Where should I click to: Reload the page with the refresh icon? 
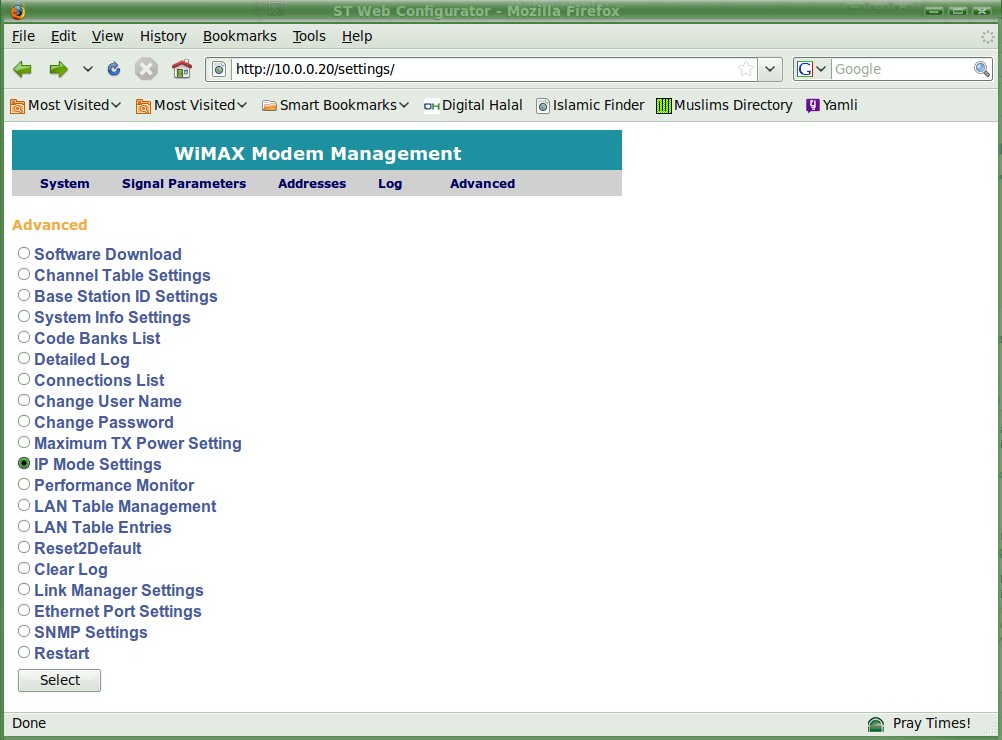(x=114, y=69)
